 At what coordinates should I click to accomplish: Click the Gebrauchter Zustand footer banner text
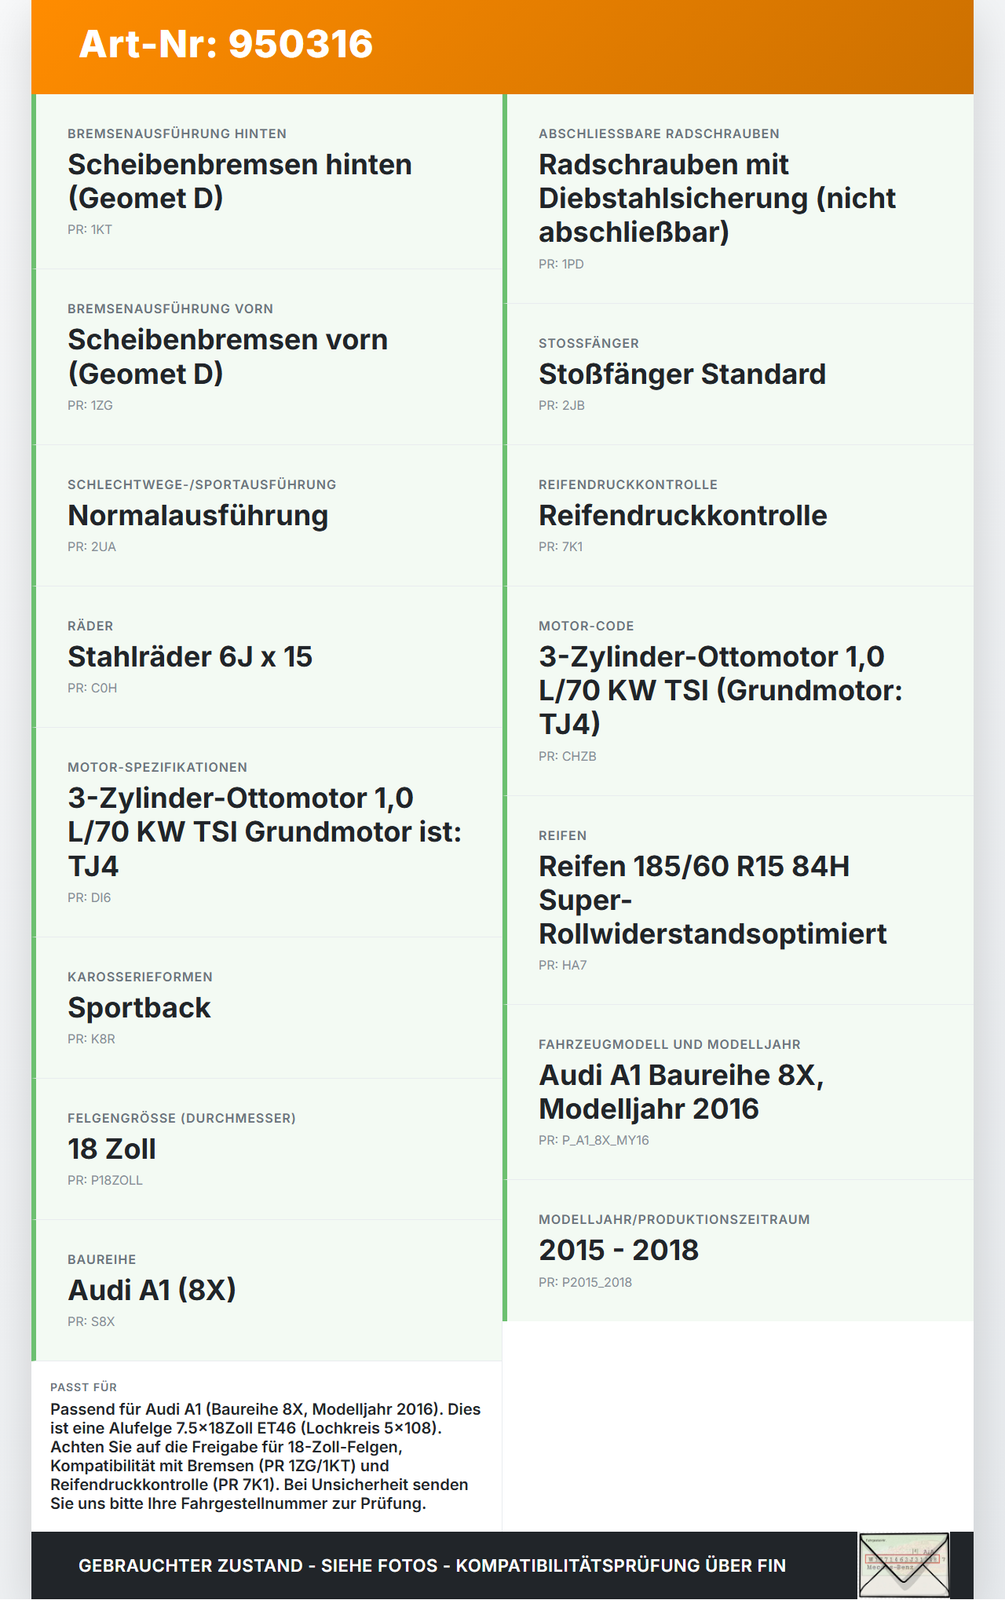point(432,1566)
